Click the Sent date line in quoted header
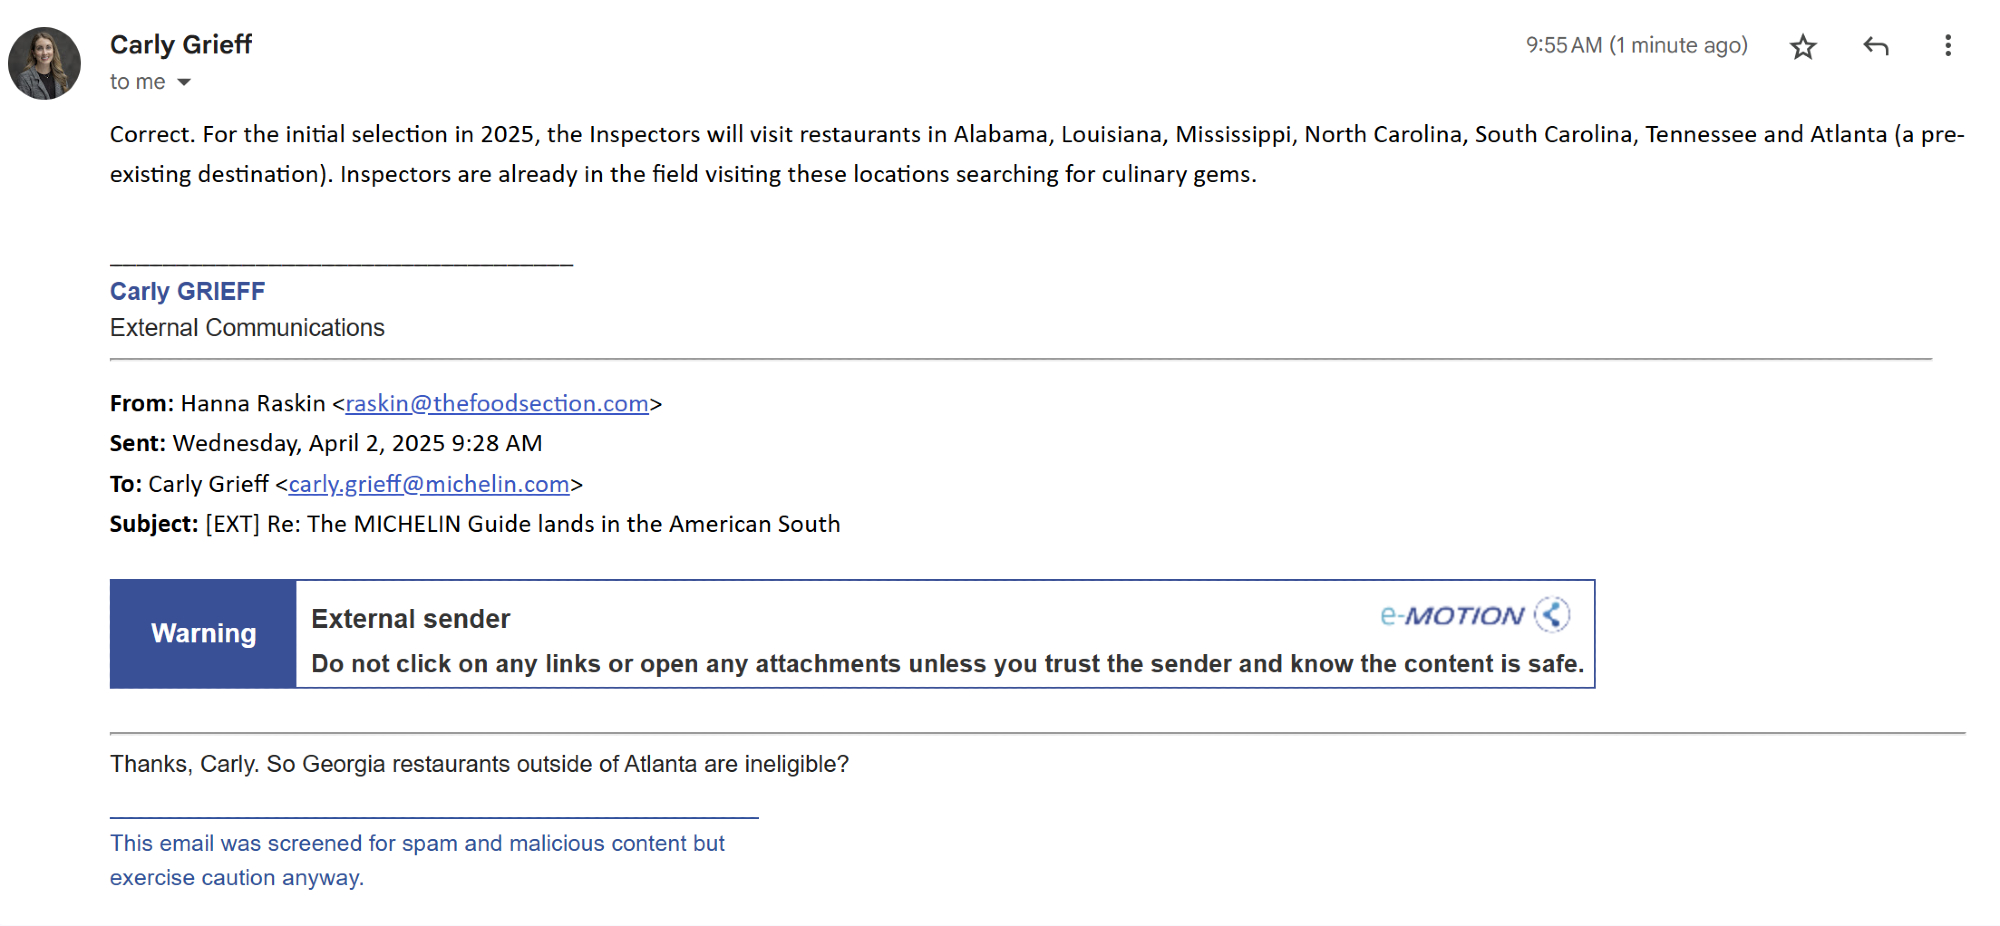 click(x=326, y=444)
